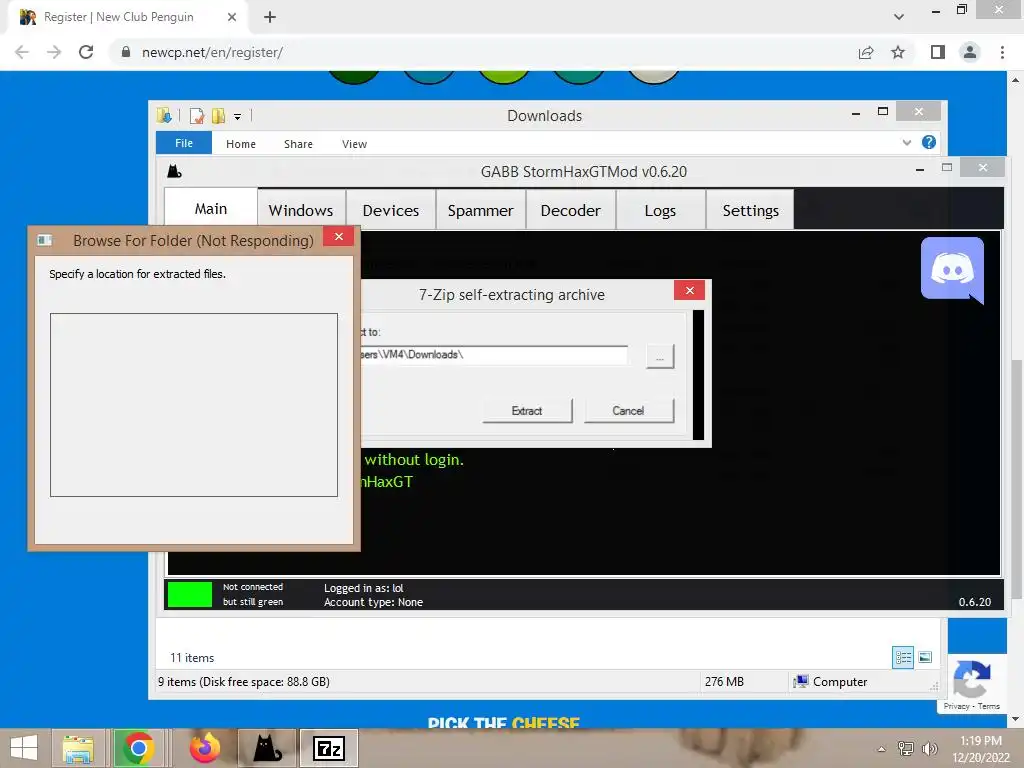1024x768 pixels.
Task: Show hidden tray icons arrow
Action: (882, 749)
